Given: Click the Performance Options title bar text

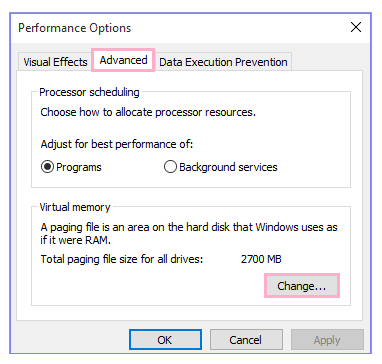Looking at the screenshot, I should (75, 28).
